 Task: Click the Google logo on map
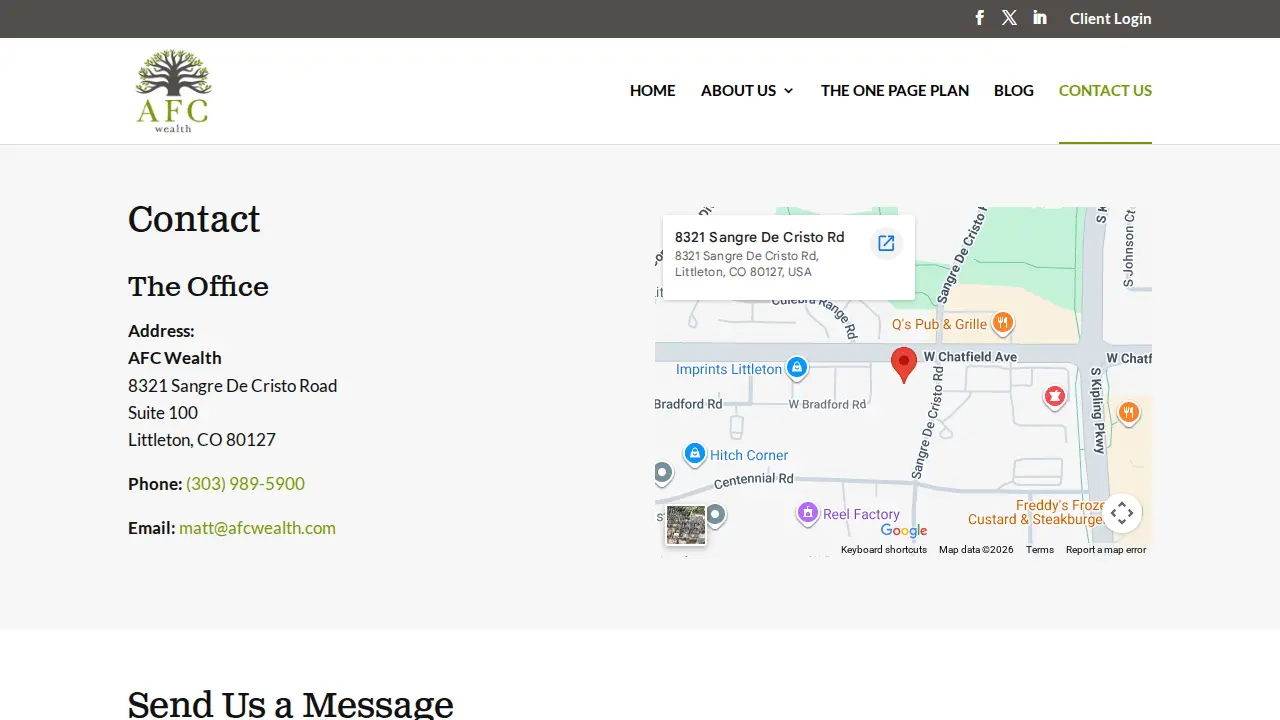point(904,531)
